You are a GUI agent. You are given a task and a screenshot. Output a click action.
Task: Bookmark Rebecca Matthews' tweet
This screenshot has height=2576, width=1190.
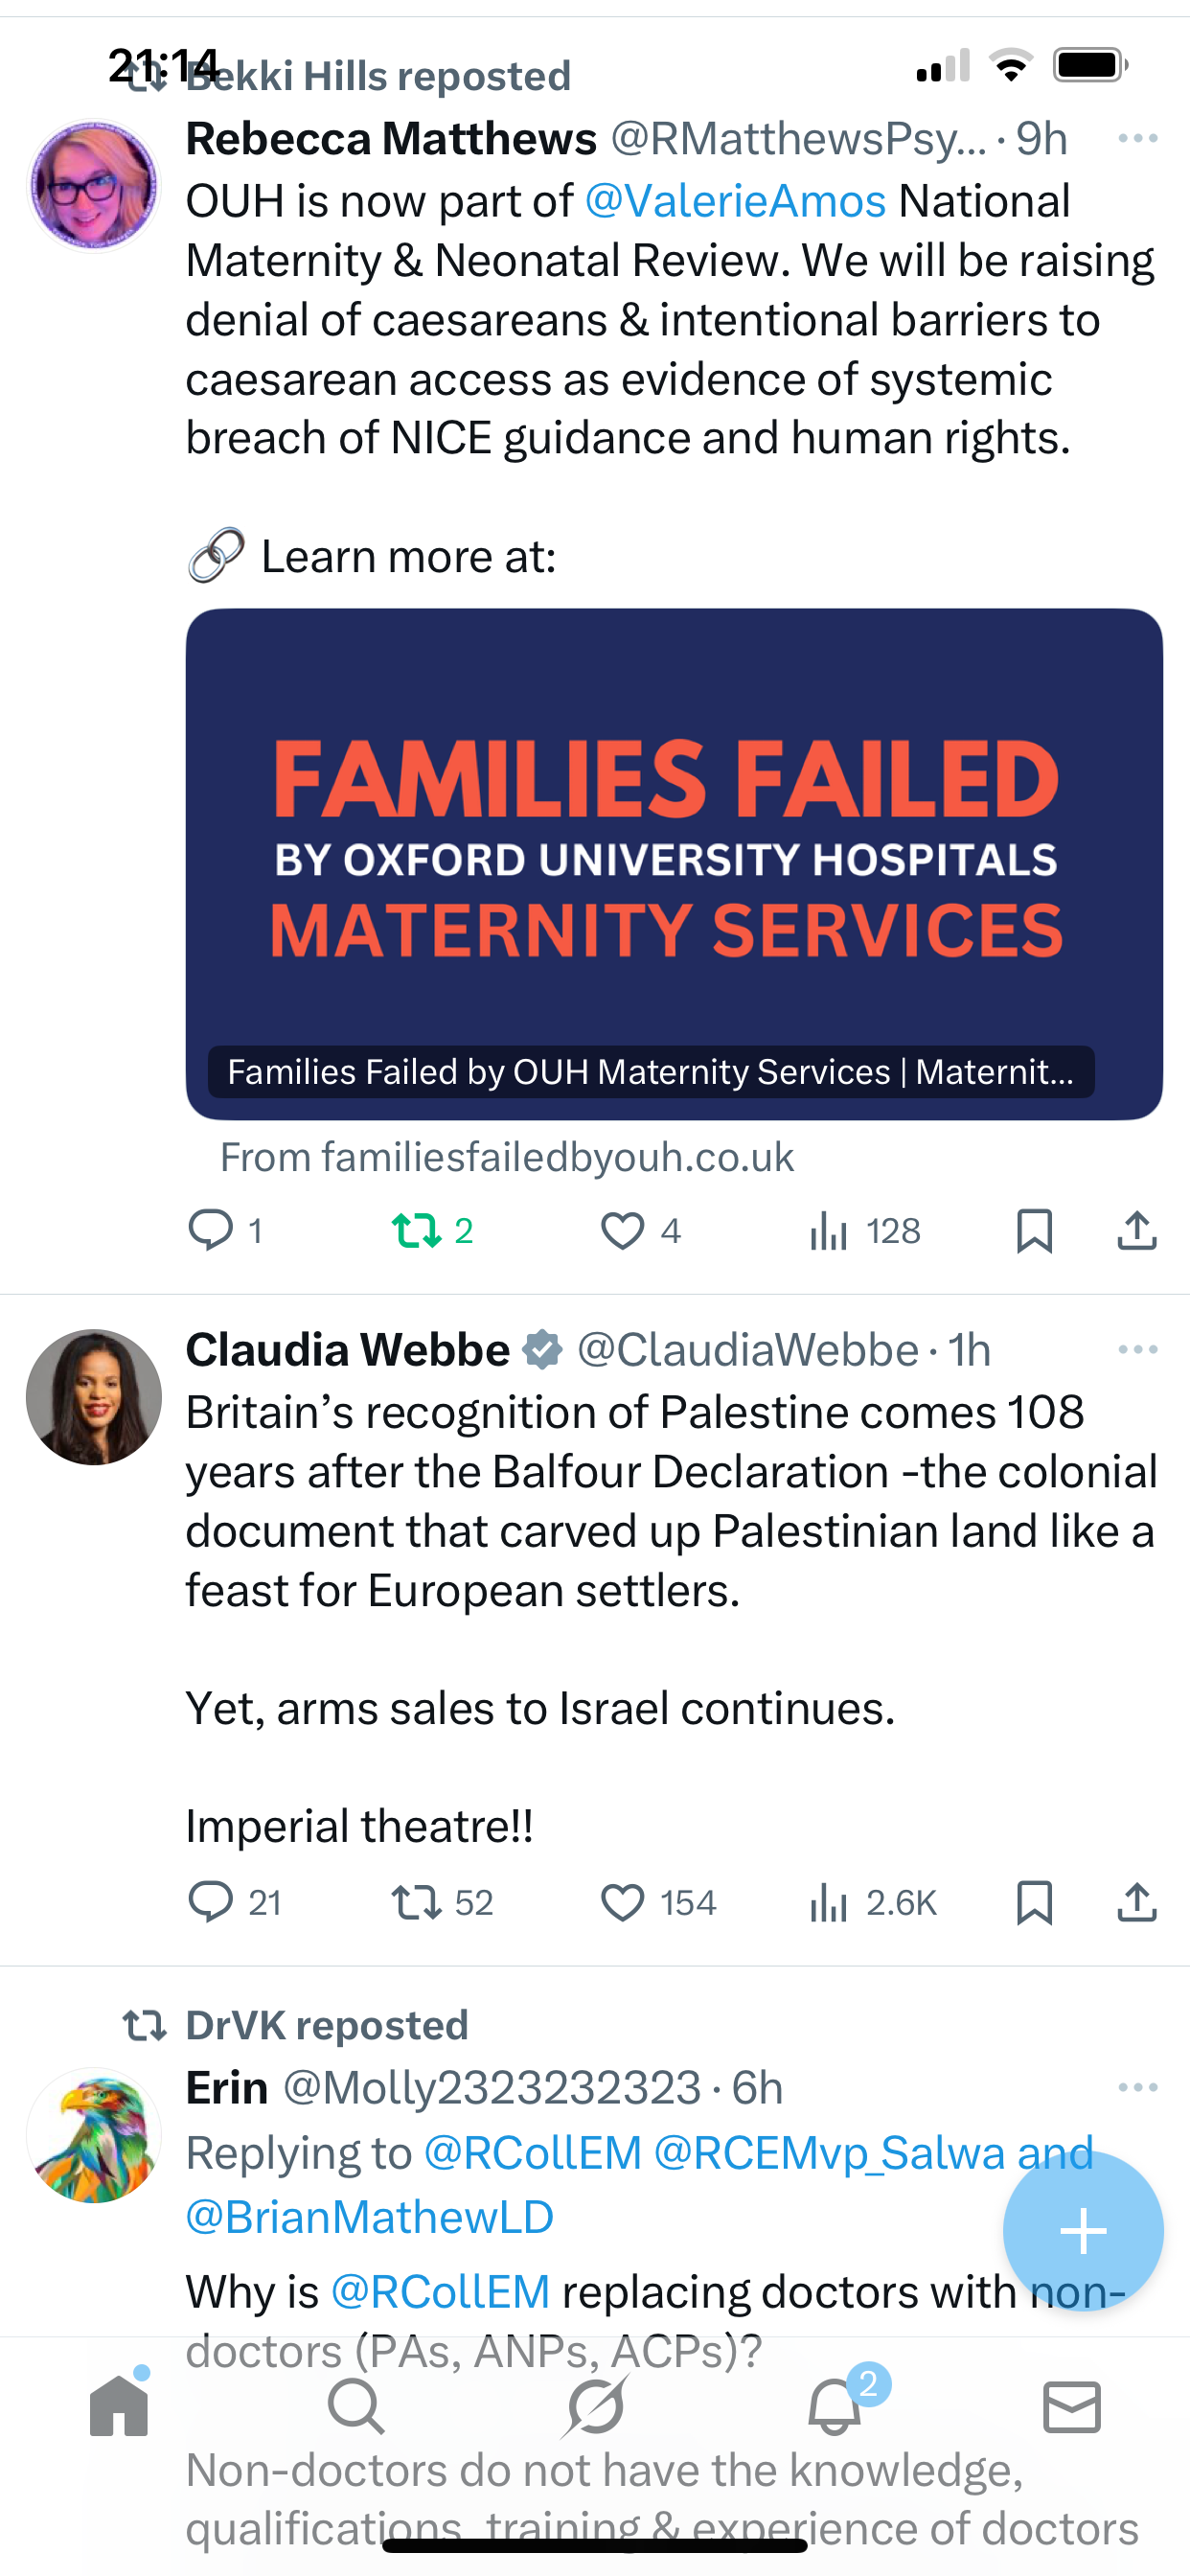tap(1034, 1230)
